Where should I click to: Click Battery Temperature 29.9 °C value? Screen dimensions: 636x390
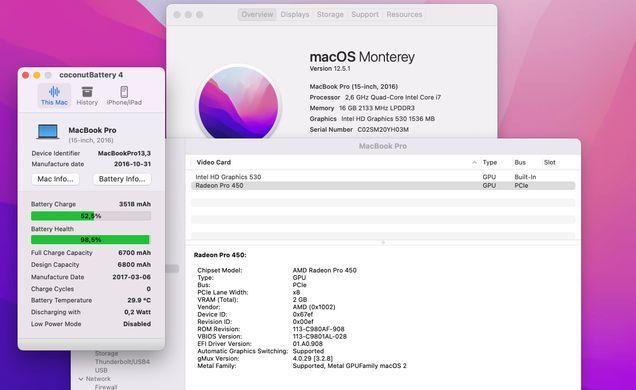tap(139, 300)
